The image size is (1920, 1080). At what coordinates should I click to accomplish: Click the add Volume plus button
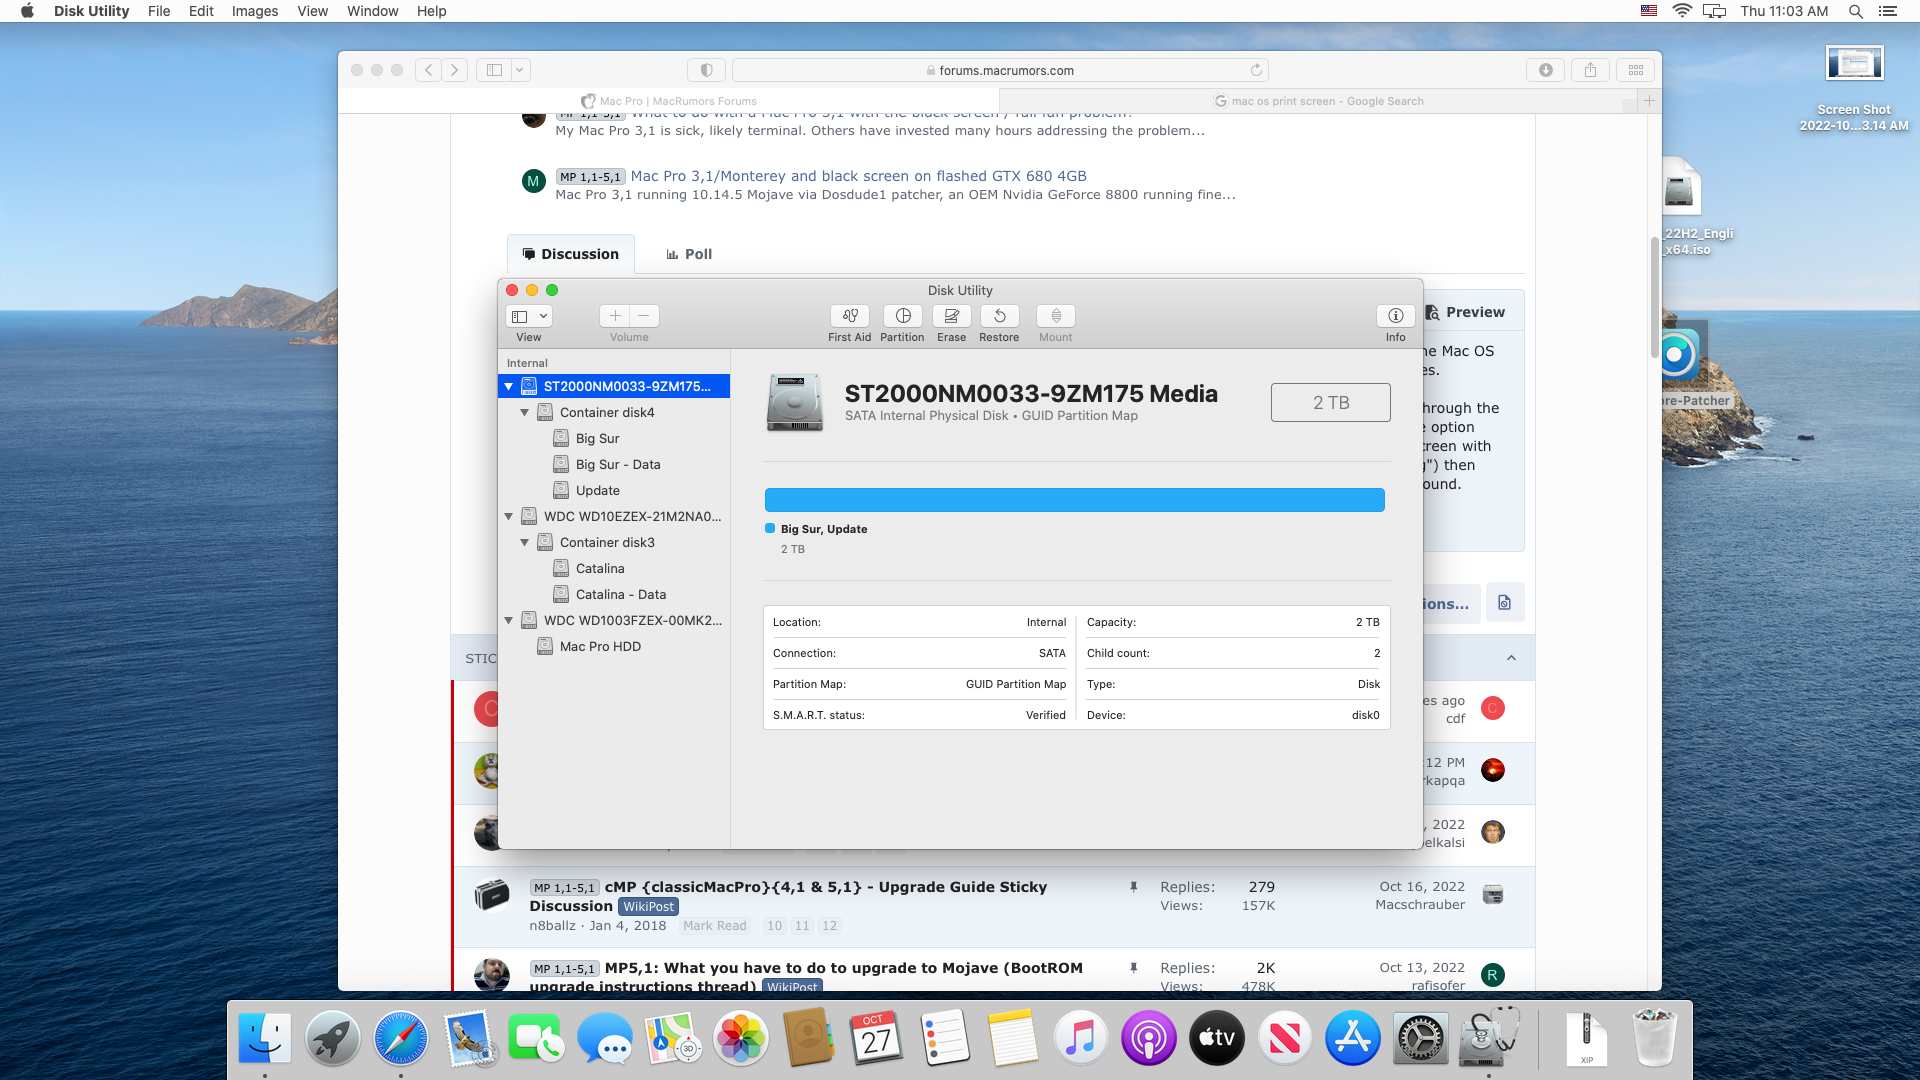click(x=615, y=316)
